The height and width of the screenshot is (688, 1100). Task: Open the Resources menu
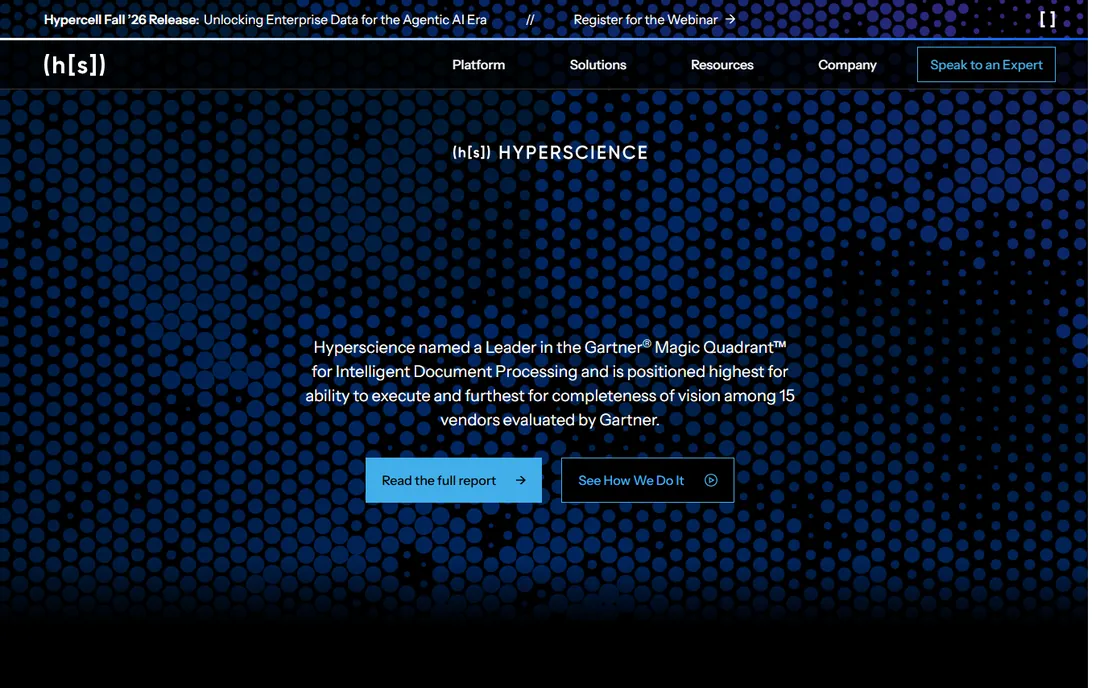[x=722, y=65]
